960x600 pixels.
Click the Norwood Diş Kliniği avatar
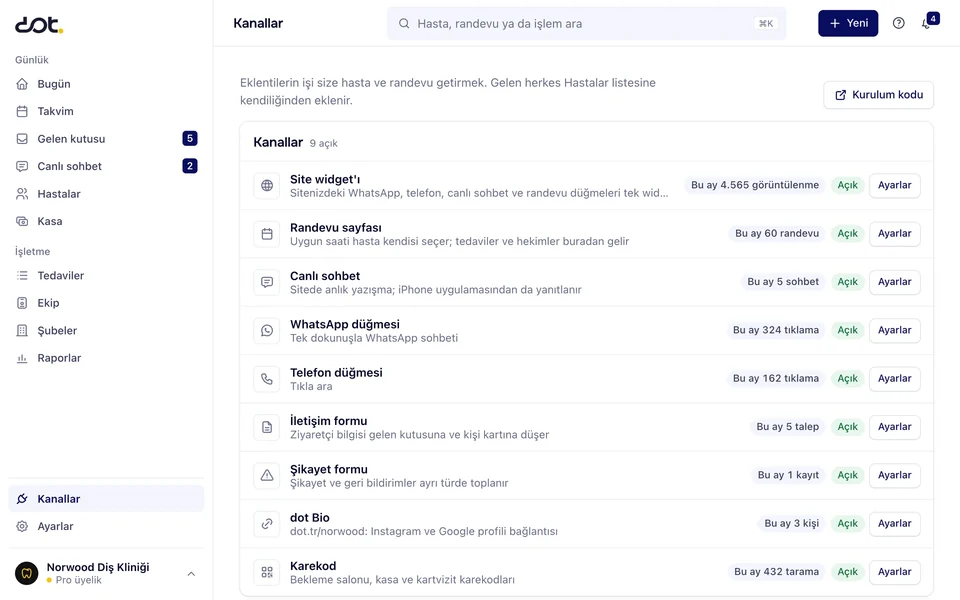pyautogui.click(x=26, y=574)
